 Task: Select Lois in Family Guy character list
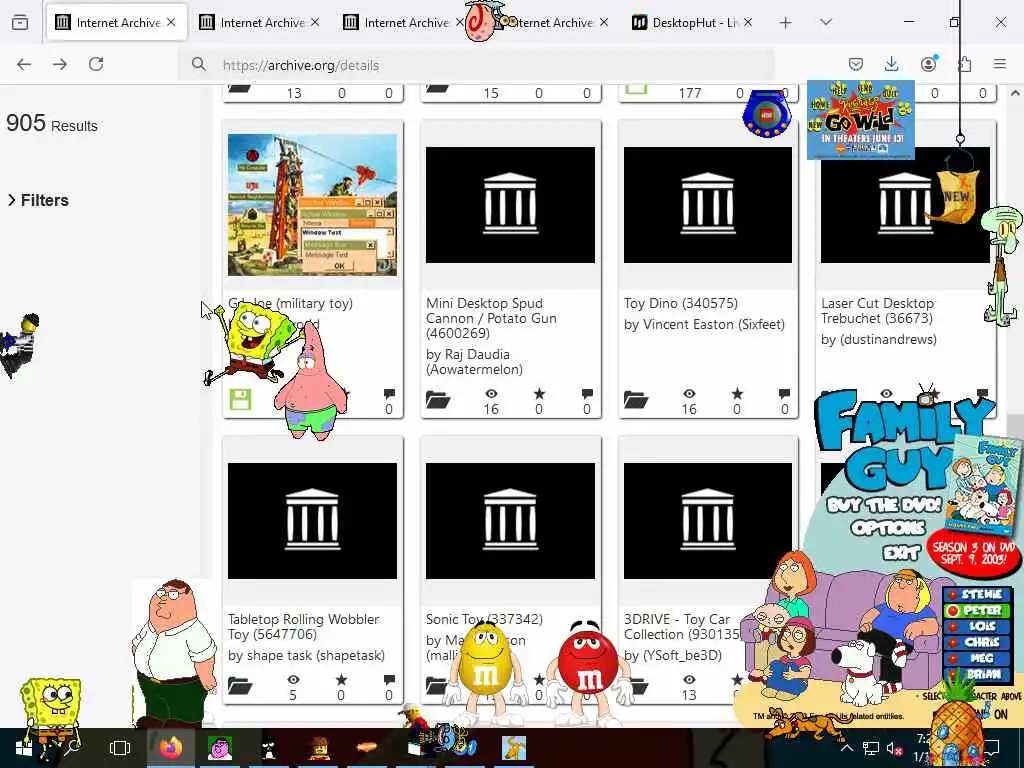[976, 626]
